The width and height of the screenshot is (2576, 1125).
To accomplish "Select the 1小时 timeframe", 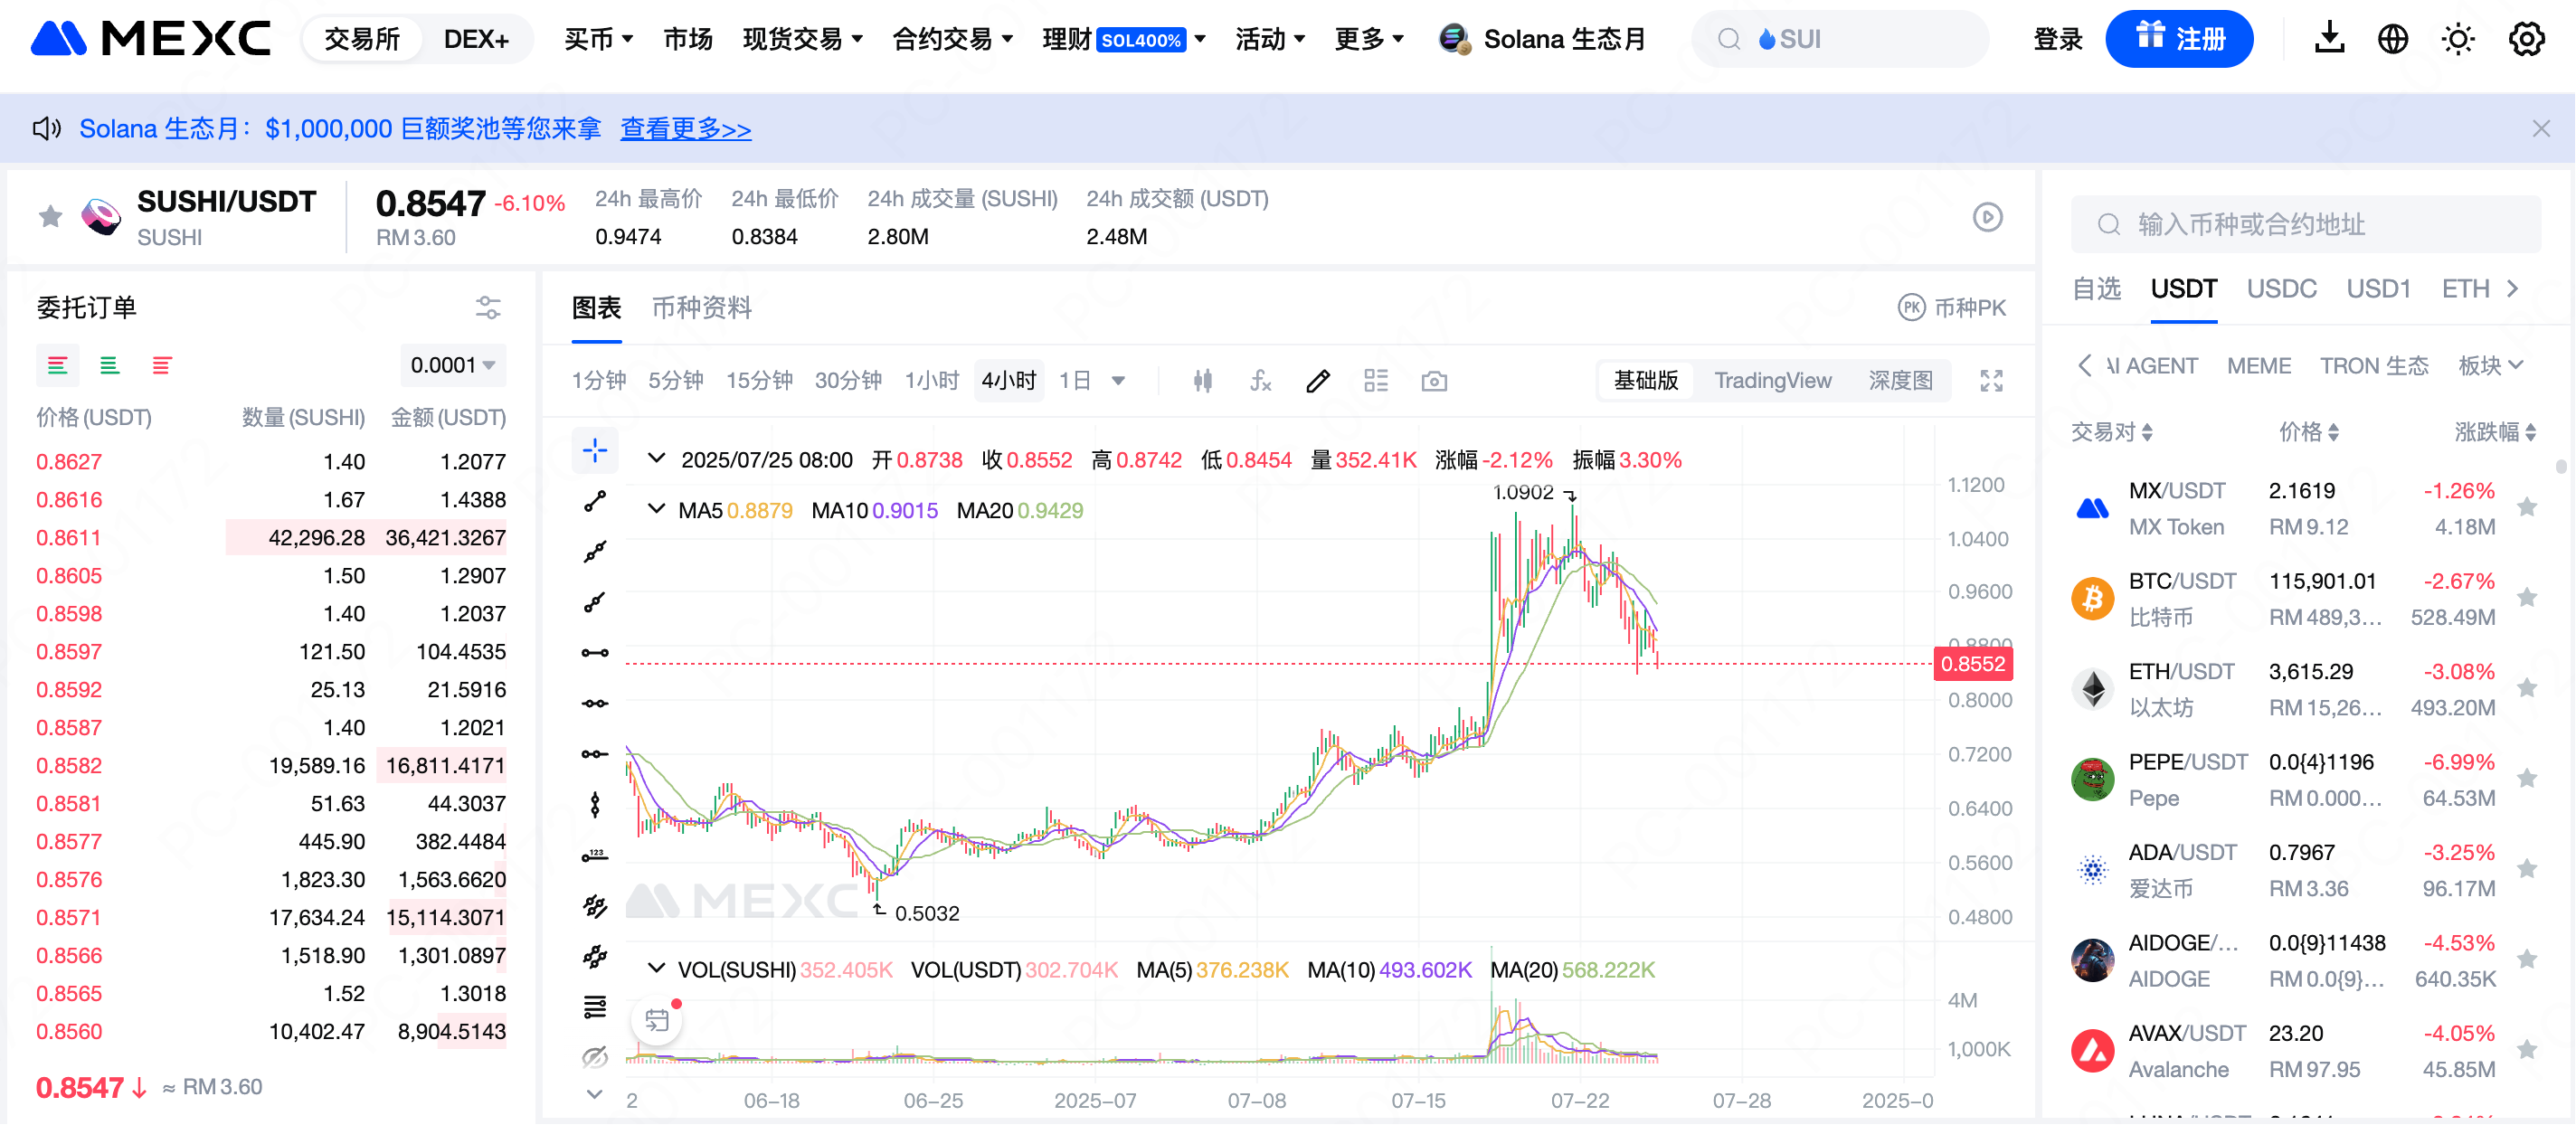I will [931, 381].
